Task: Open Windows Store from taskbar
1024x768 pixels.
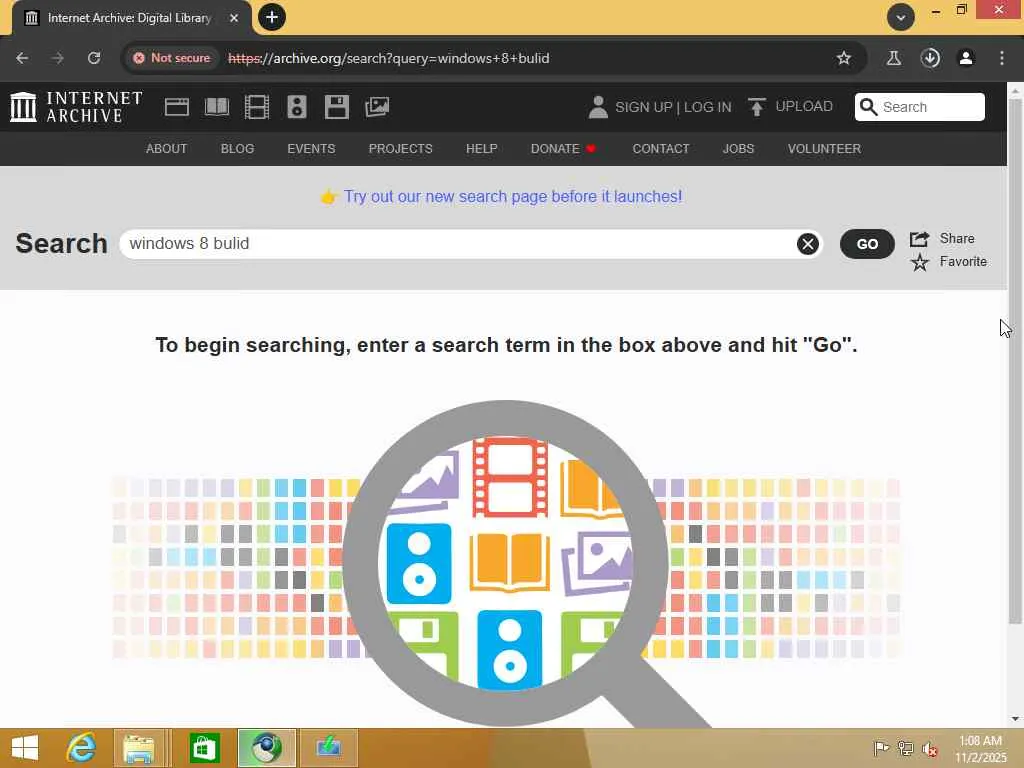Action: (204, 748)
